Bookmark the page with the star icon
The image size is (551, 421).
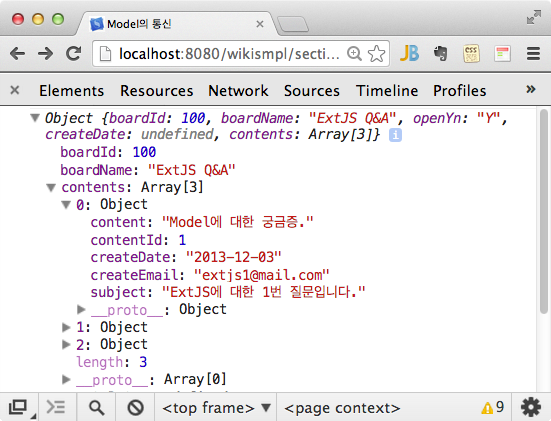(376, 54)
